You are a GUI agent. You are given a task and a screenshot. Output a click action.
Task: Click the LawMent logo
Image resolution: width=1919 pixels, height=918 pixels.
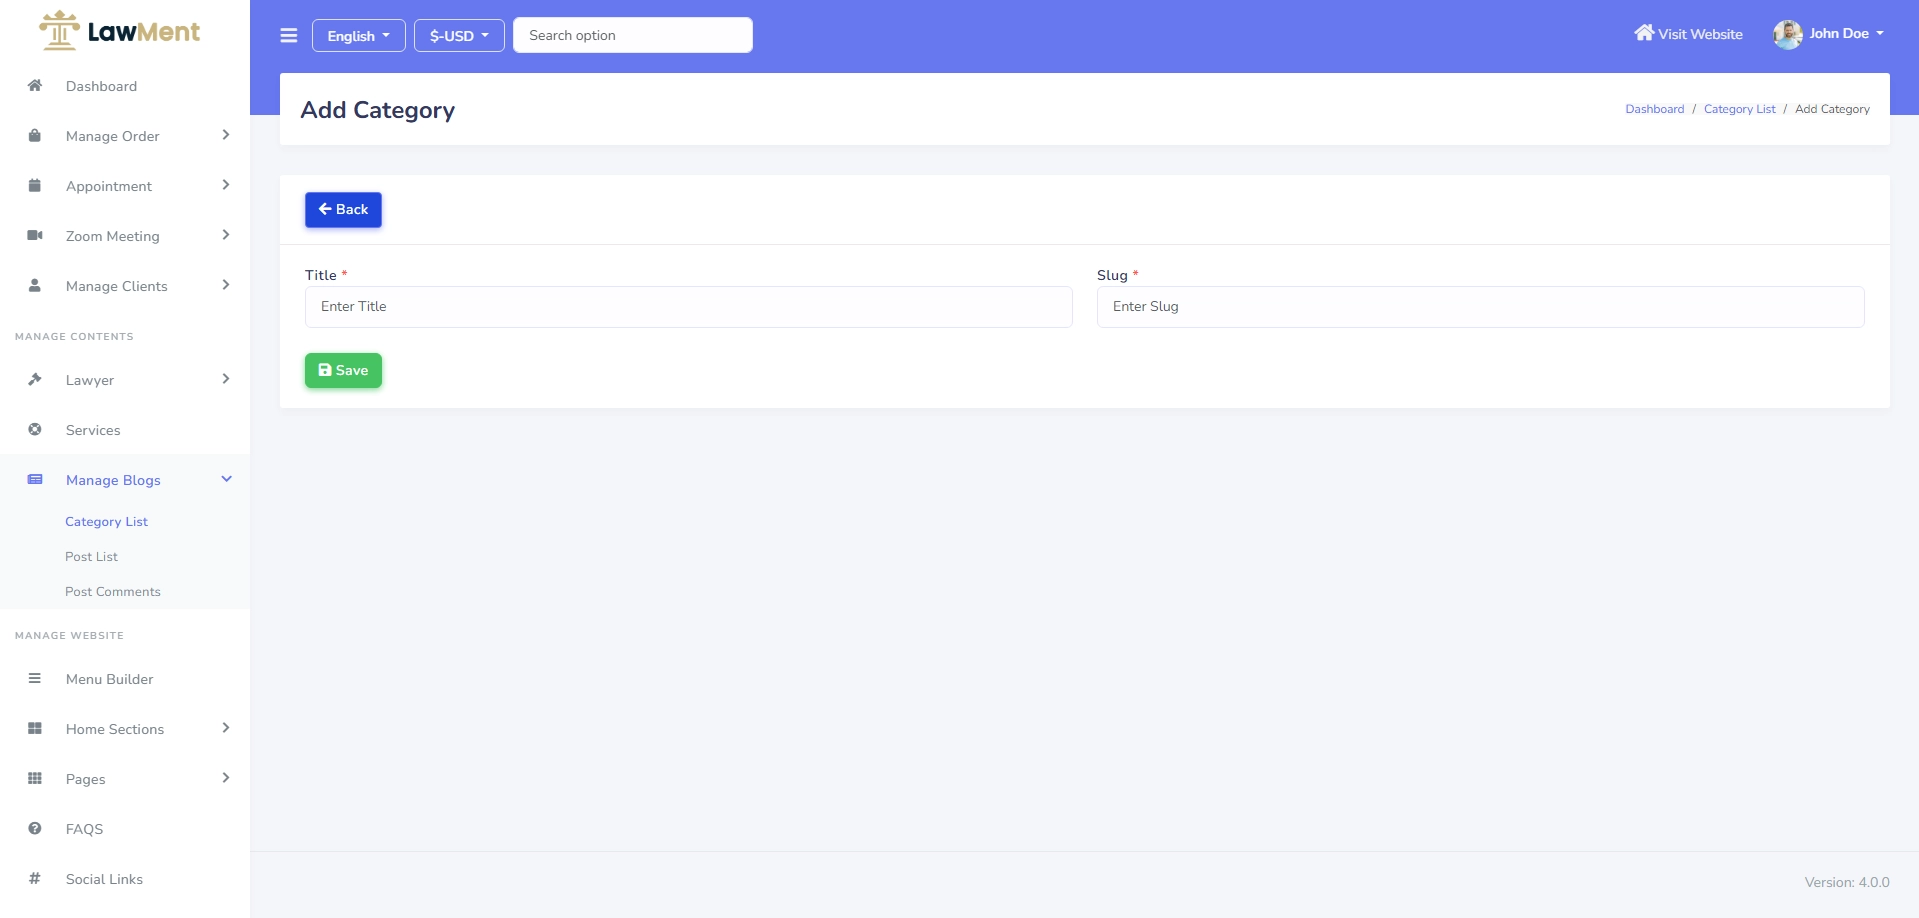click(119, 31)
